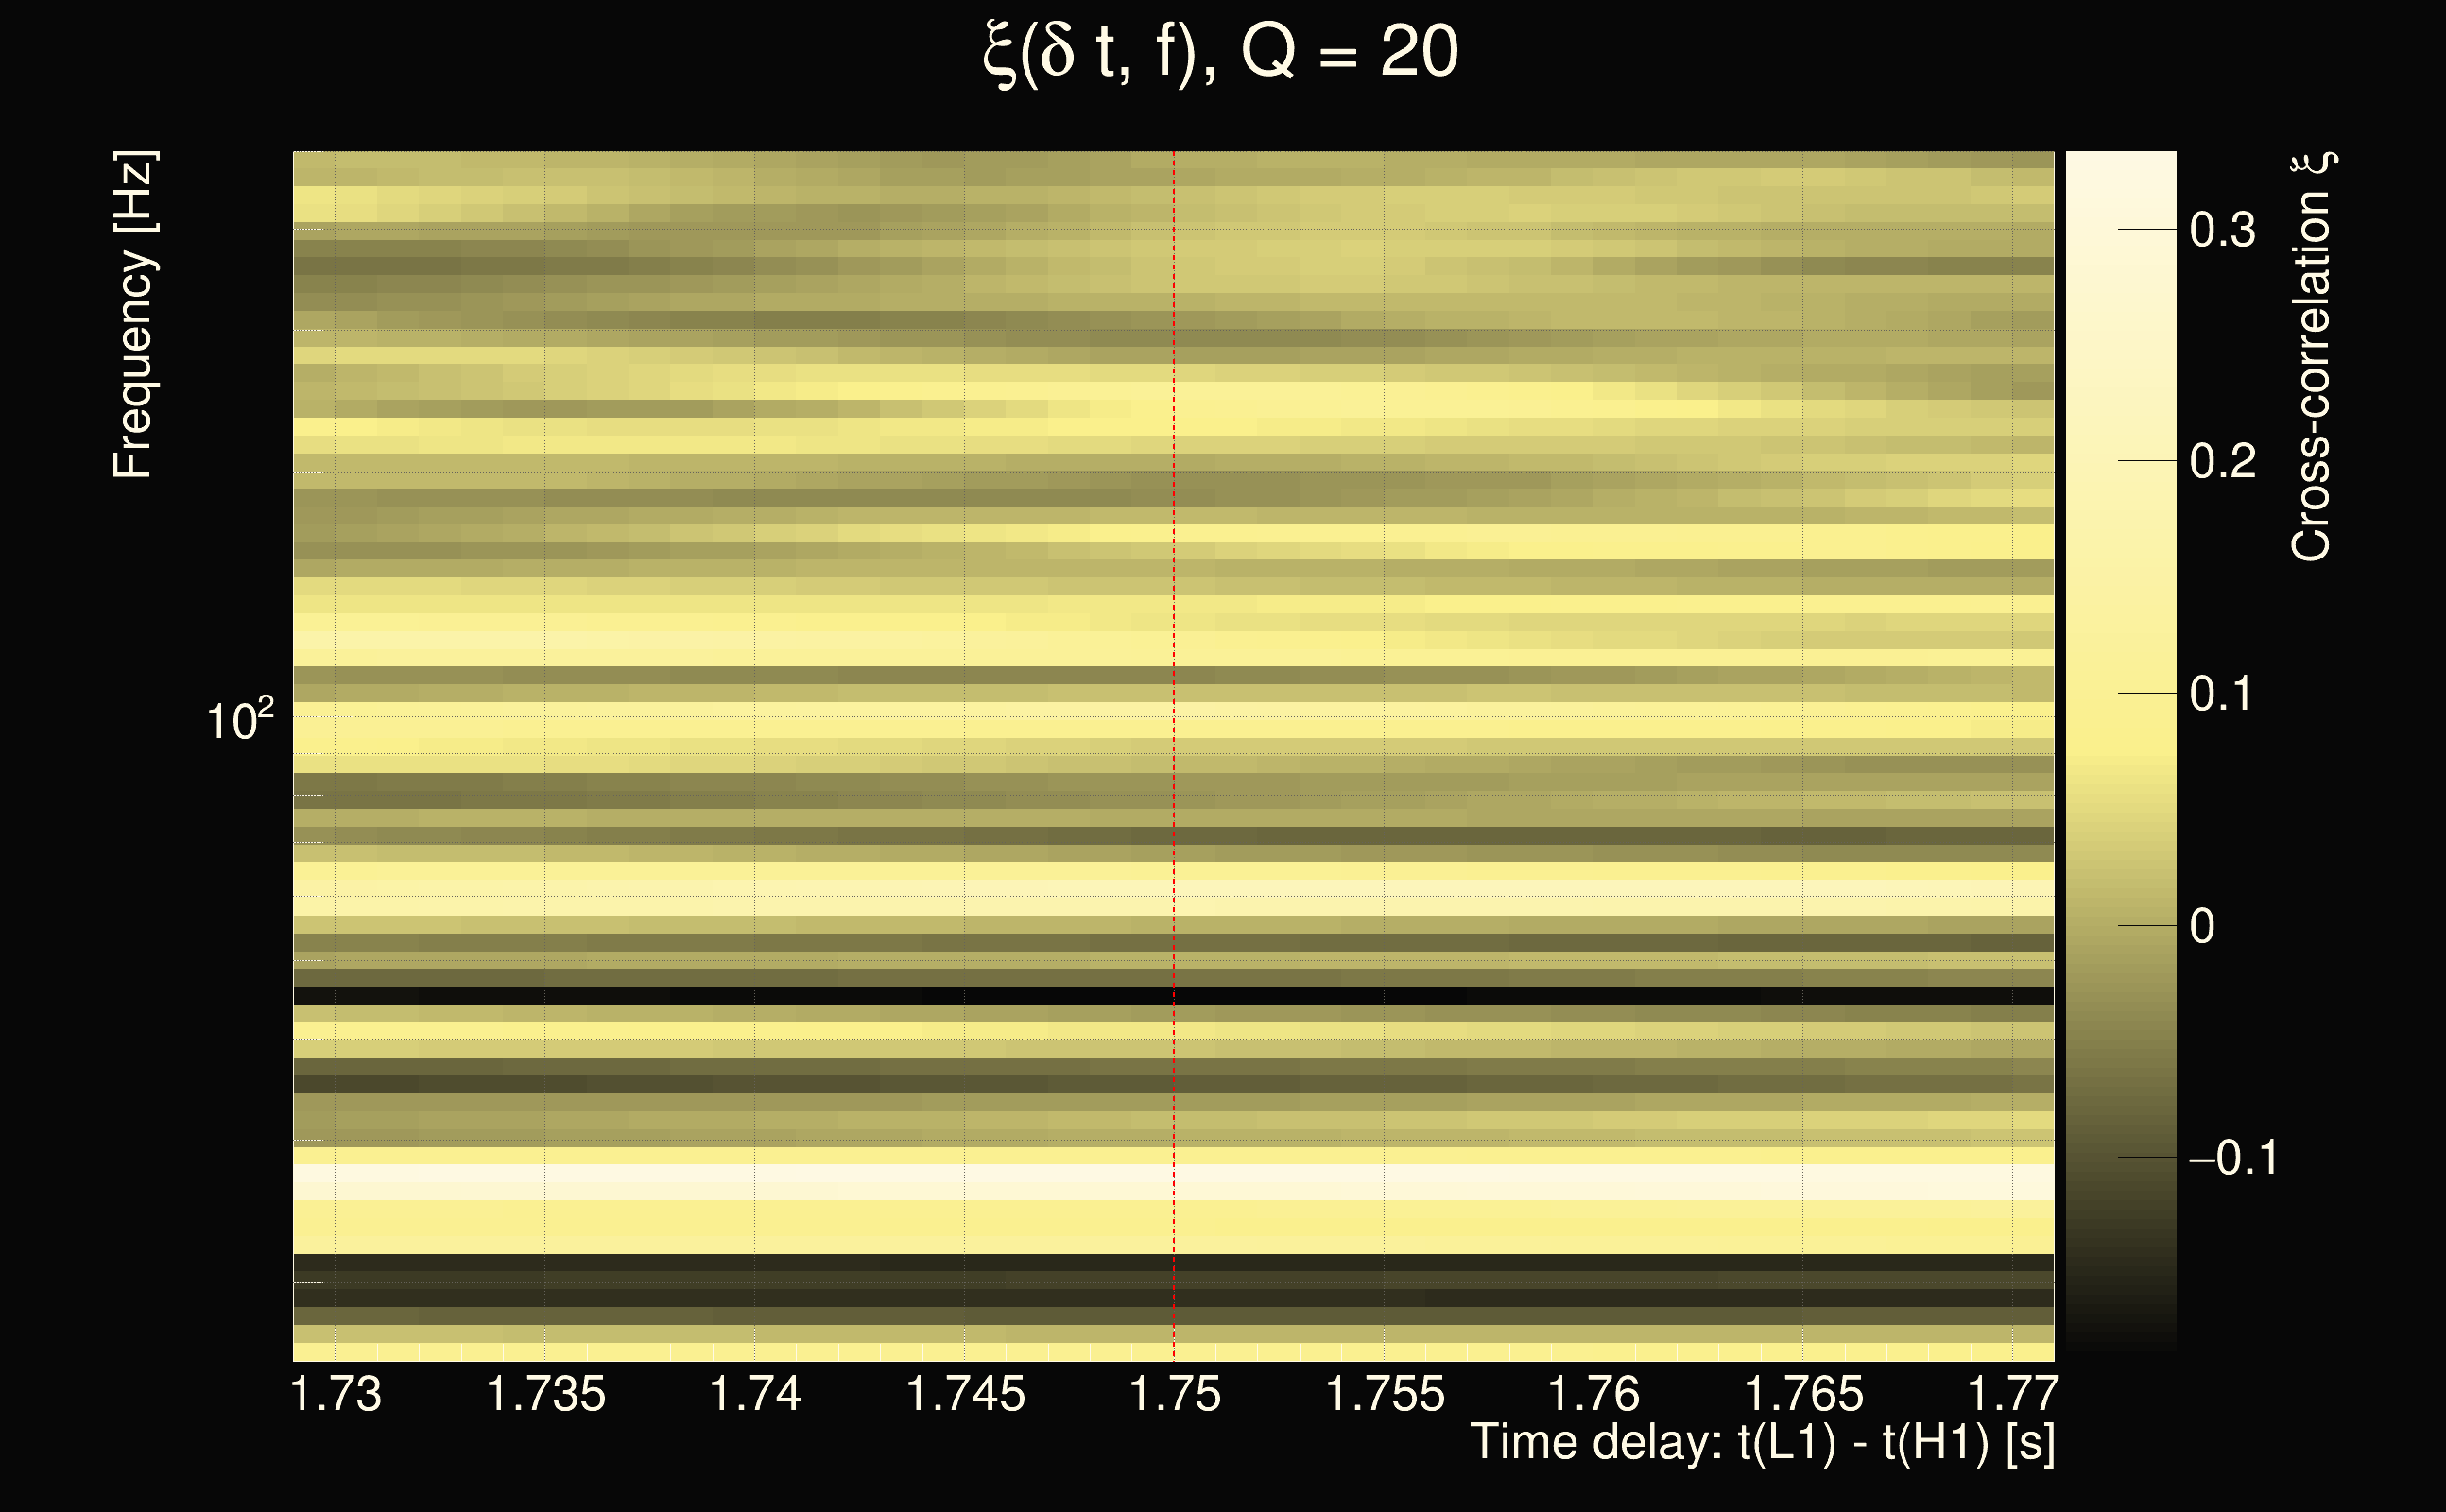Click the colorbar tick label 0.1
The width and height of the screenshot is (2446, 1512).
(x=2220, y=694)
